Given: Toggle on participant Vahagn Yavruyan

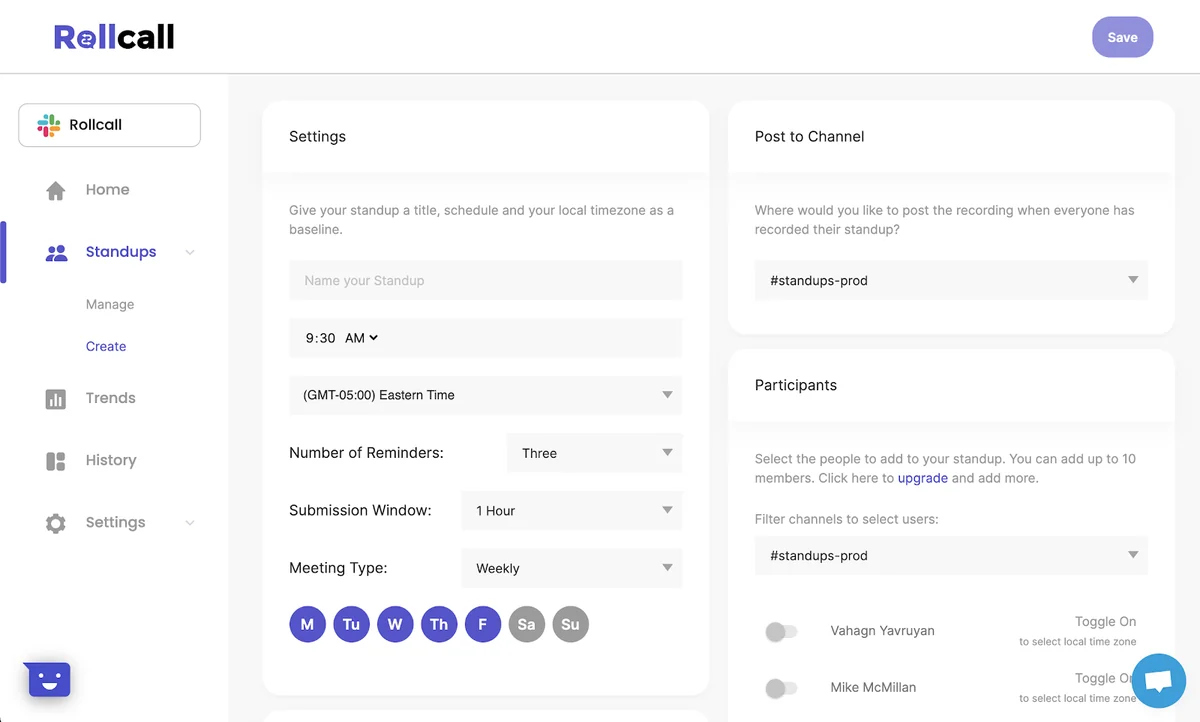Looking at the screenshot, I should tap(781, 632).
